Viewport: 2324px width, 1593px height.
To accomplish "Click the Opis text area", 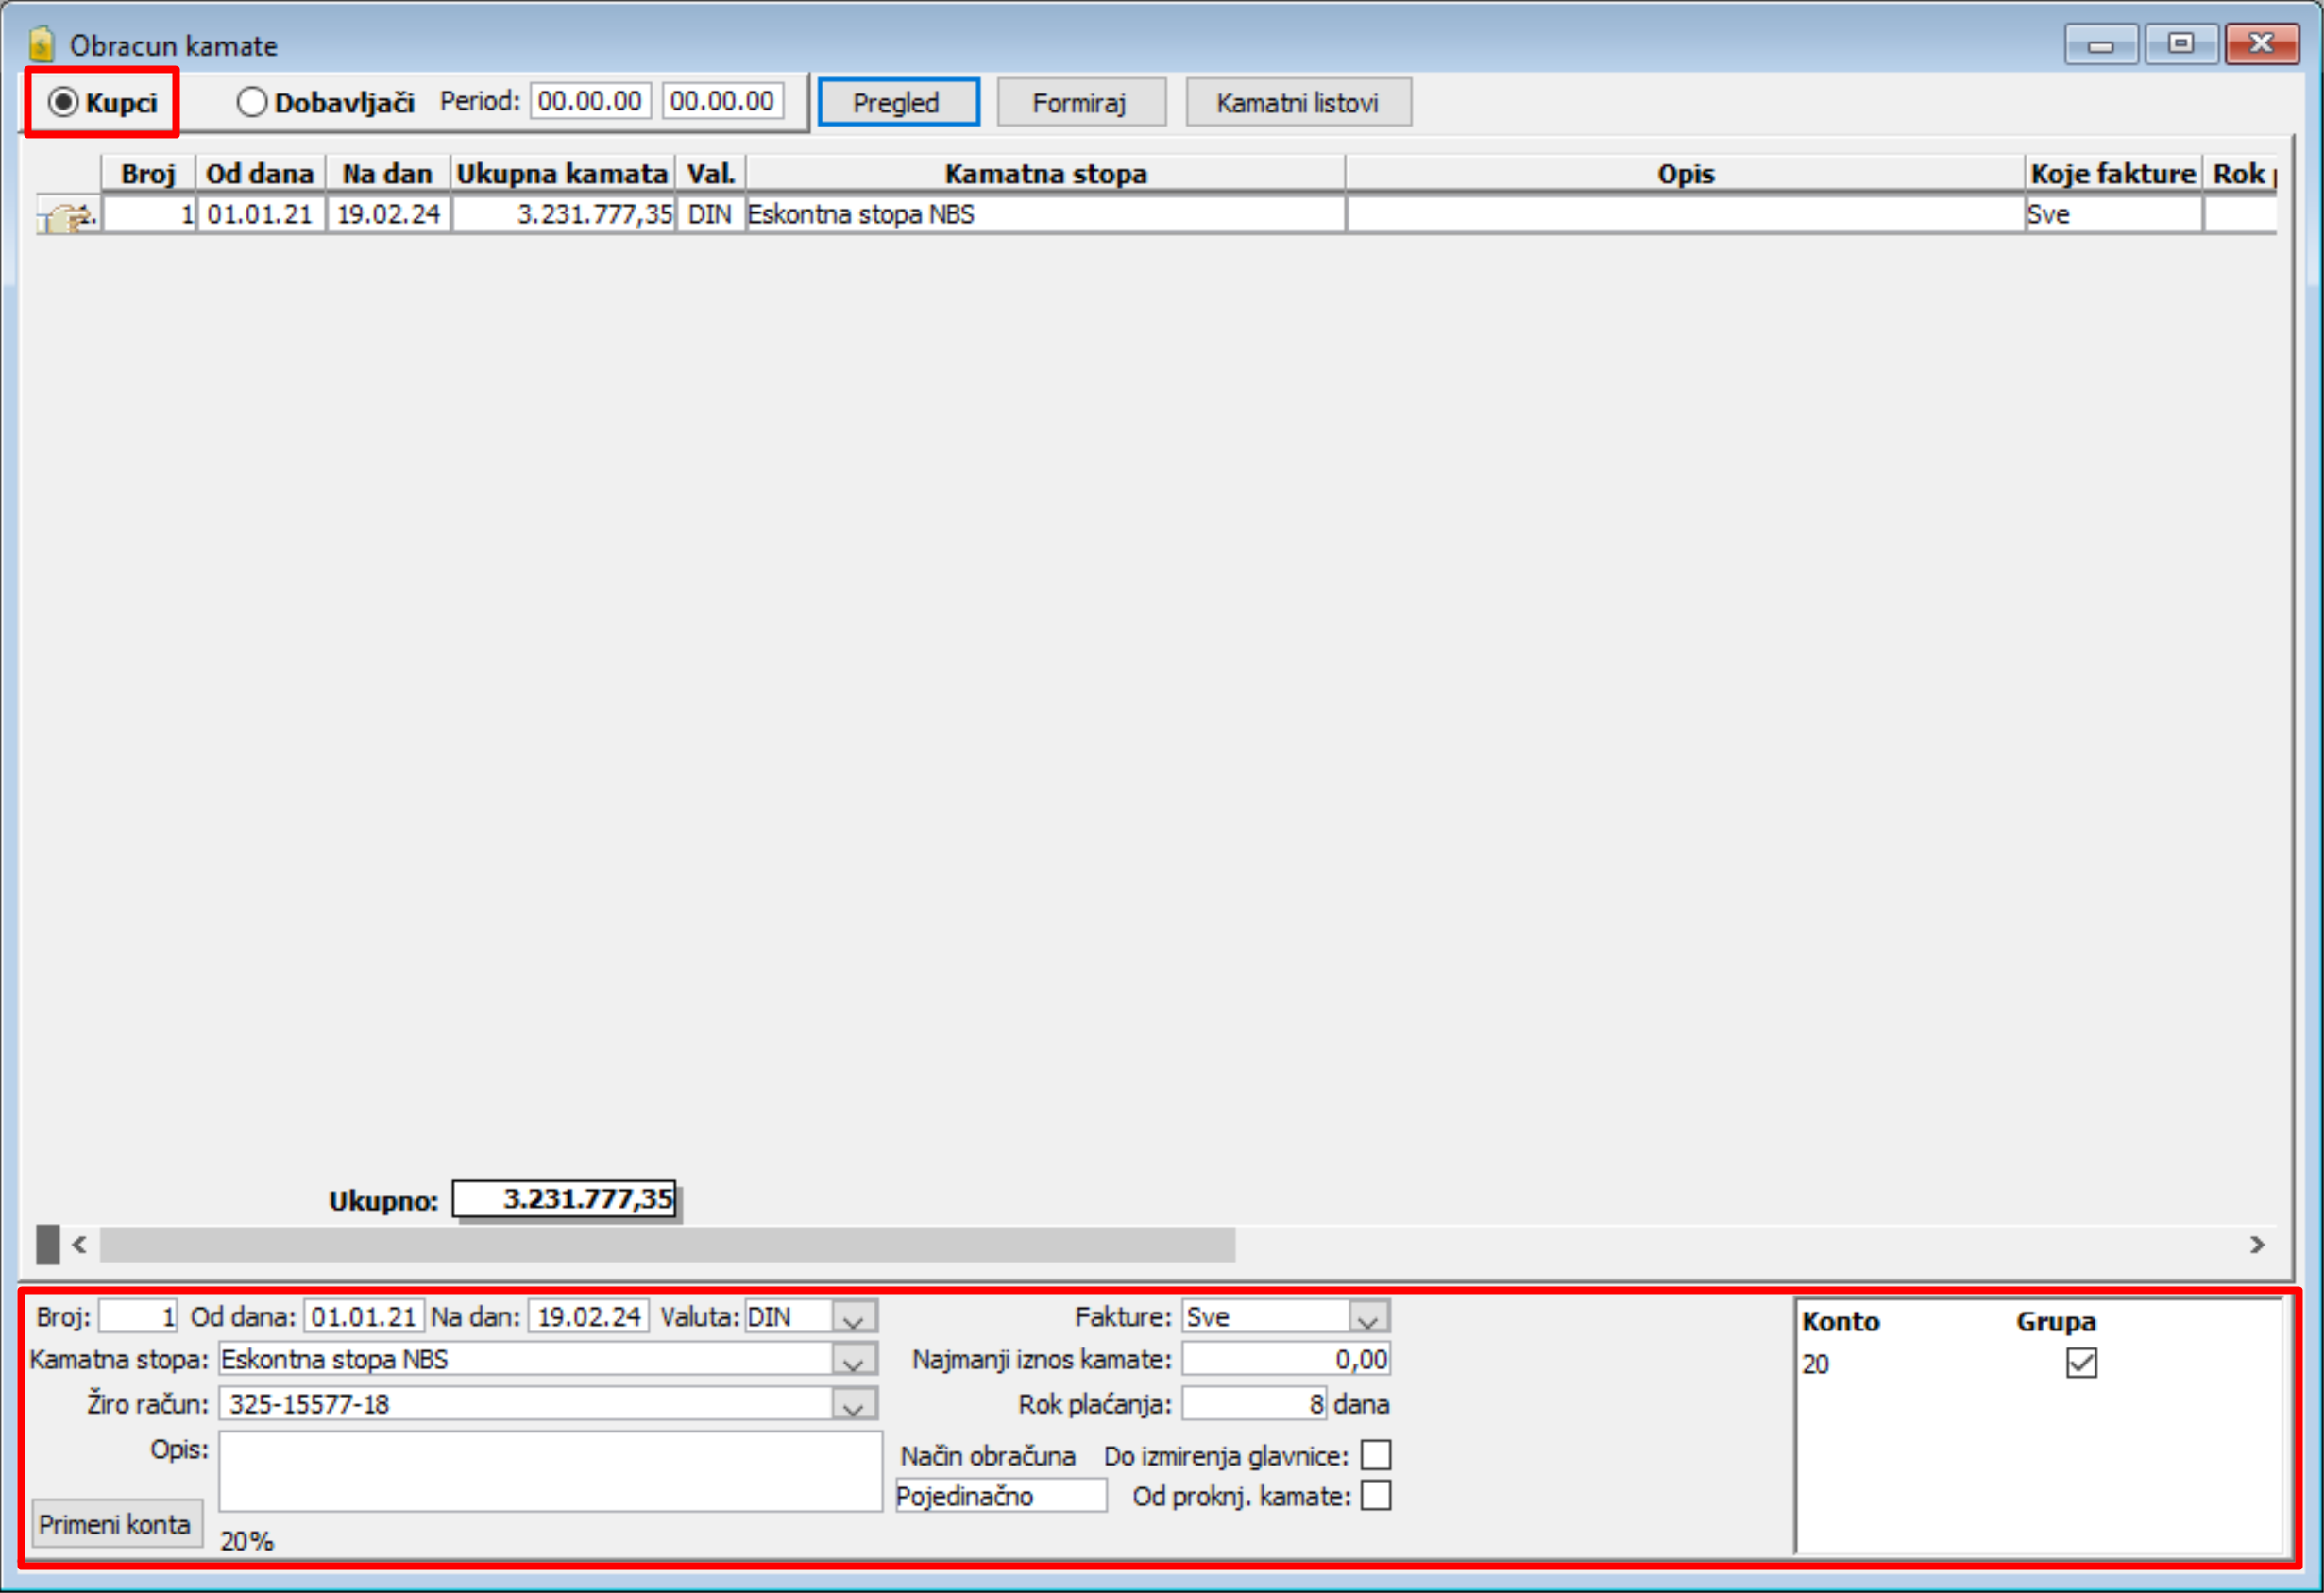I will pos(550,1471).
